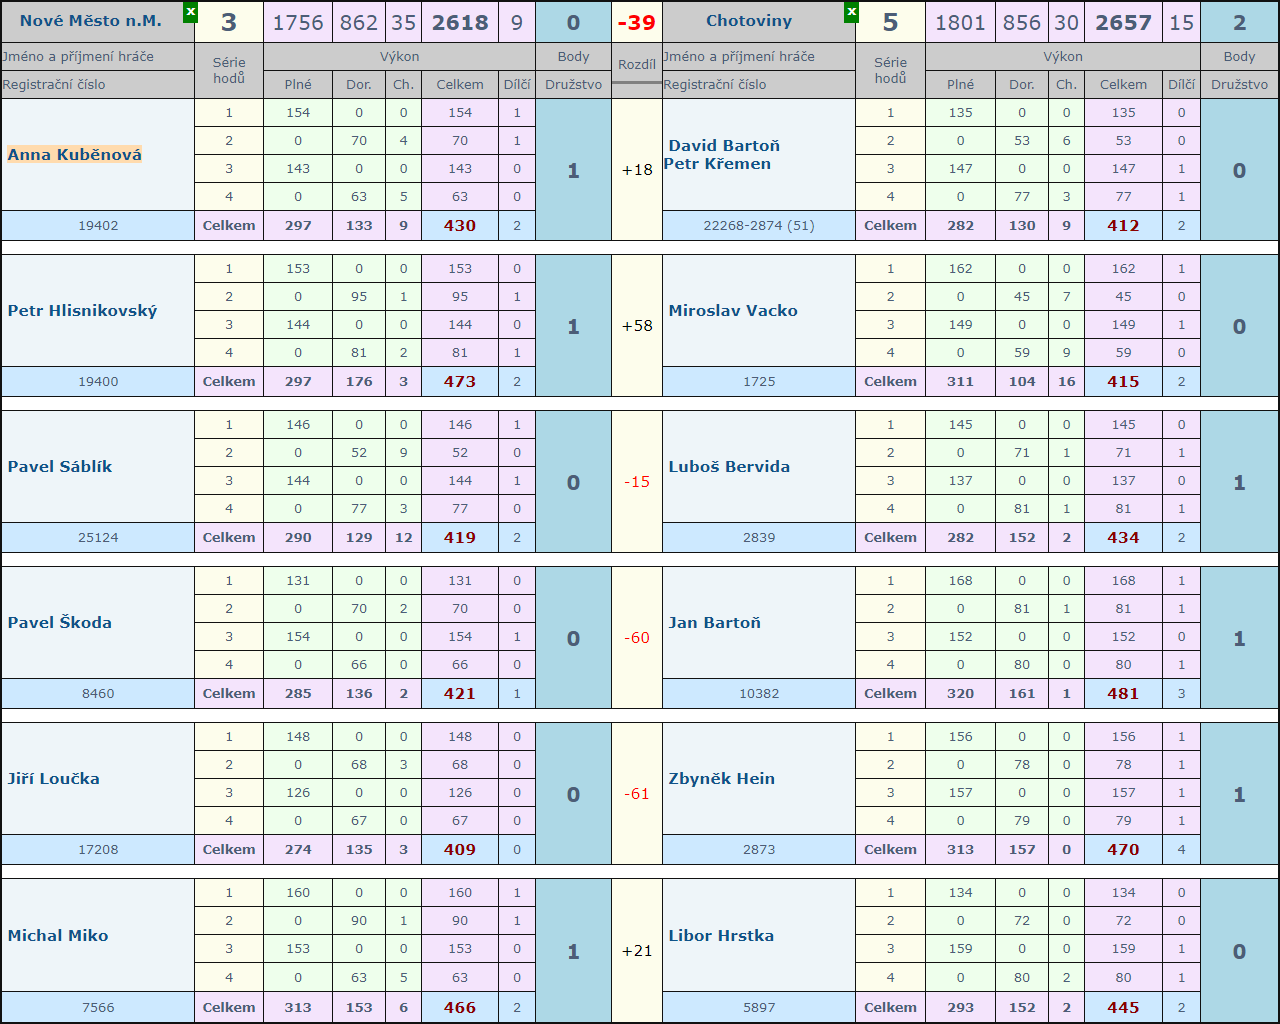Click Chotoviny Plné total 1801
The width and height of the screenshot is (1280, 1024).
click(x=960, y=22)
